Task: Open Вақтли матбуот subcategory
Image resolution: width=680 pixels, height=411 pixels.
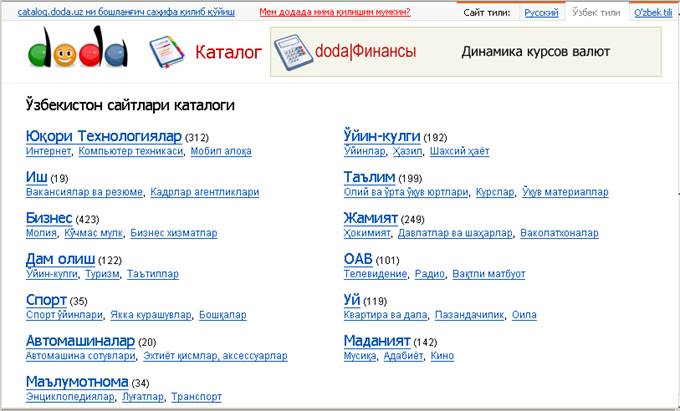Action: pos(489,274)
